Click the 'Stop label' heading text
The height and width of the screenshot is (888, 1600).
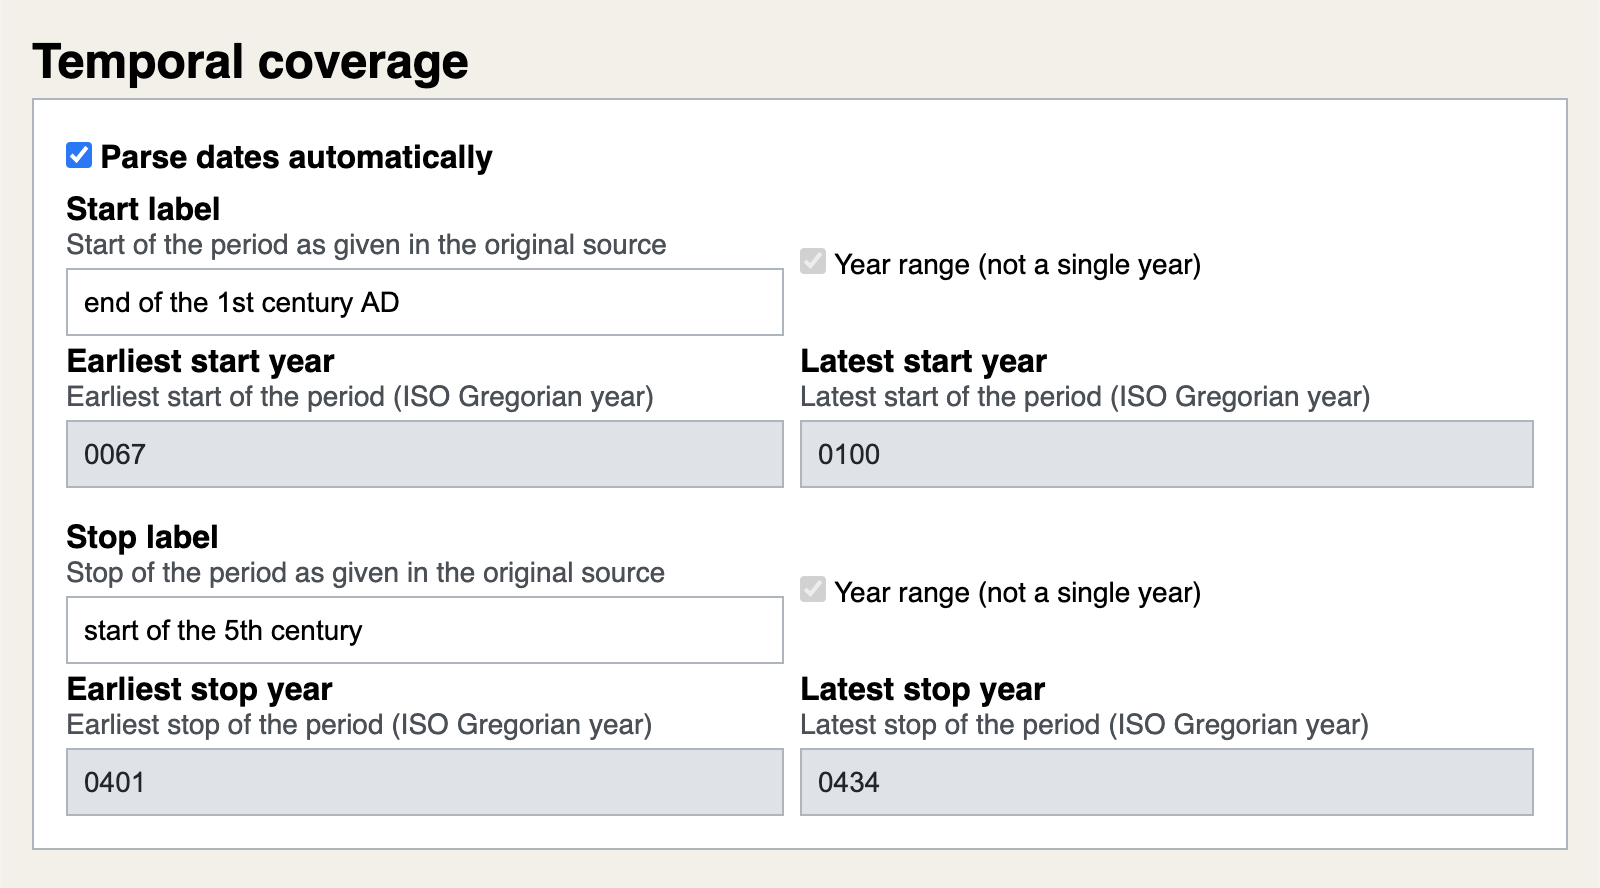pyautogui.click(x=142, y=537)
